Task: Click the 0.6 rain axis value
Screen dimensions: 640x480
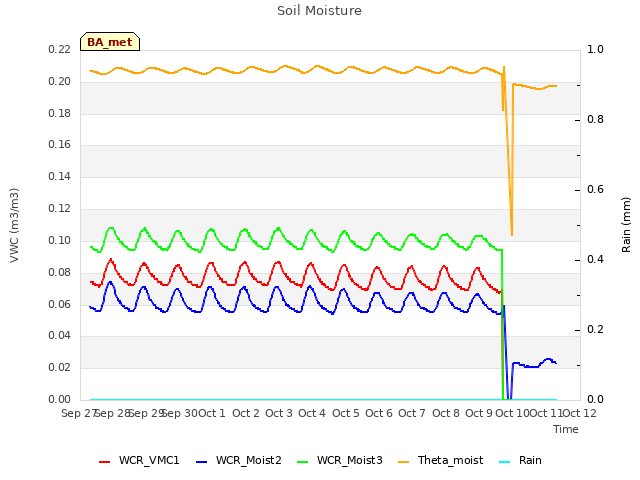Action: point(595,190)
